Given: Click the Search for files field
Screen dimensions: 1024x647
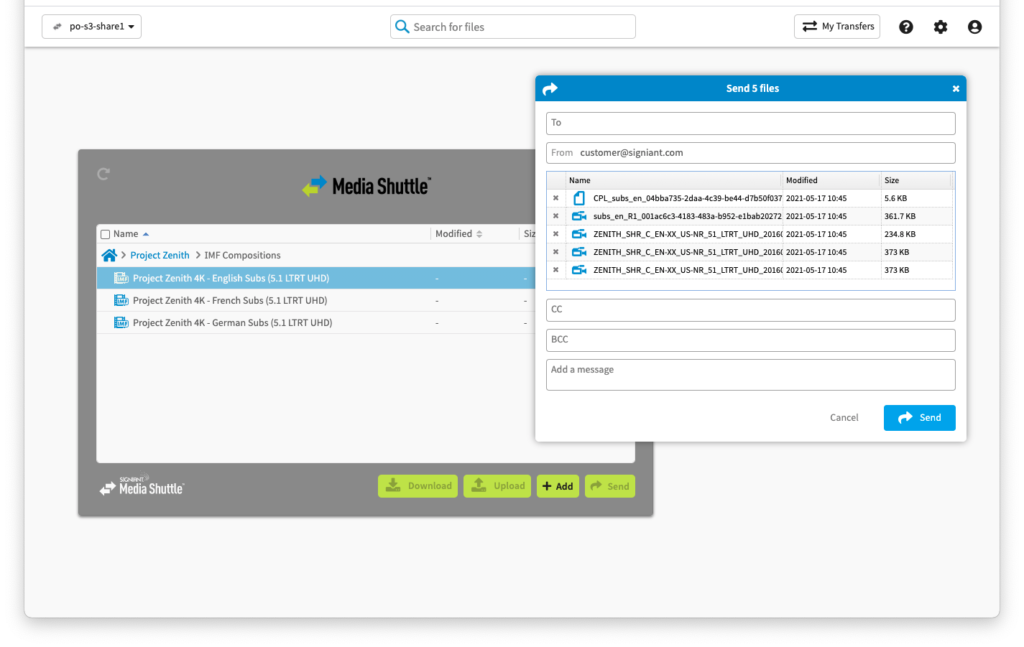Looking at the screenshot, I should click(513, 27).
